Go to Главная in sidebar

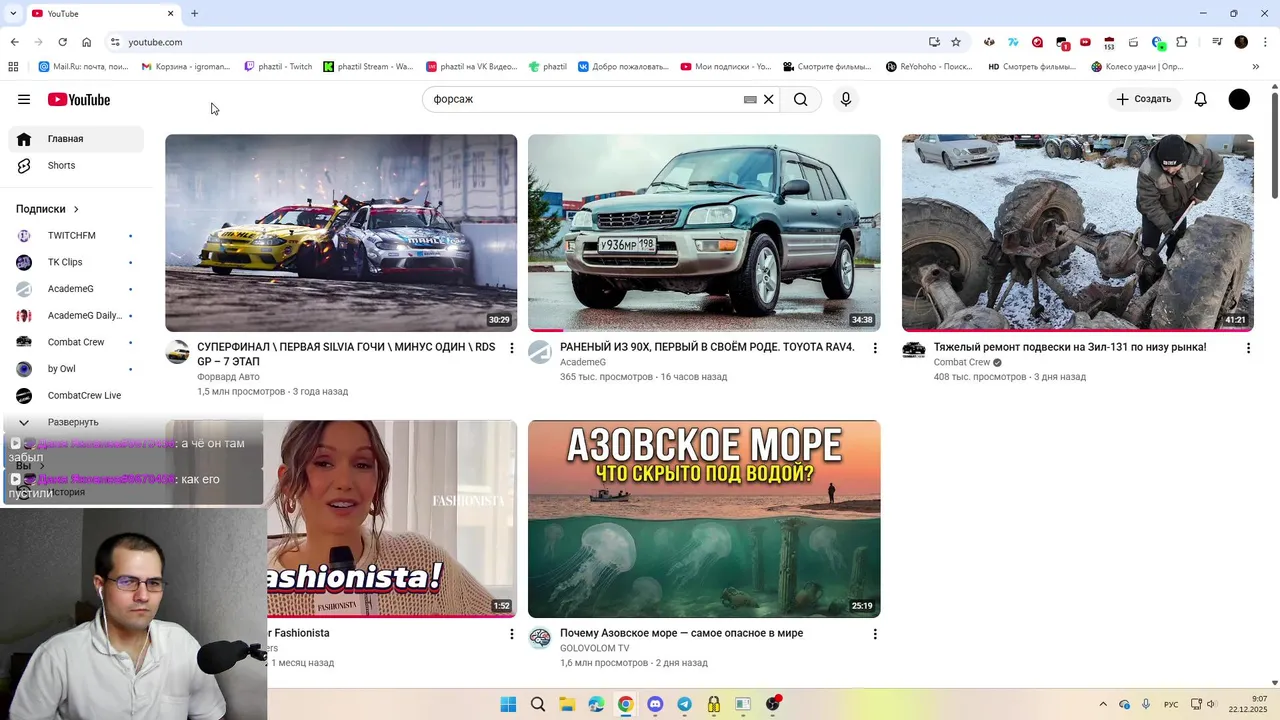(x=76, y=139)
